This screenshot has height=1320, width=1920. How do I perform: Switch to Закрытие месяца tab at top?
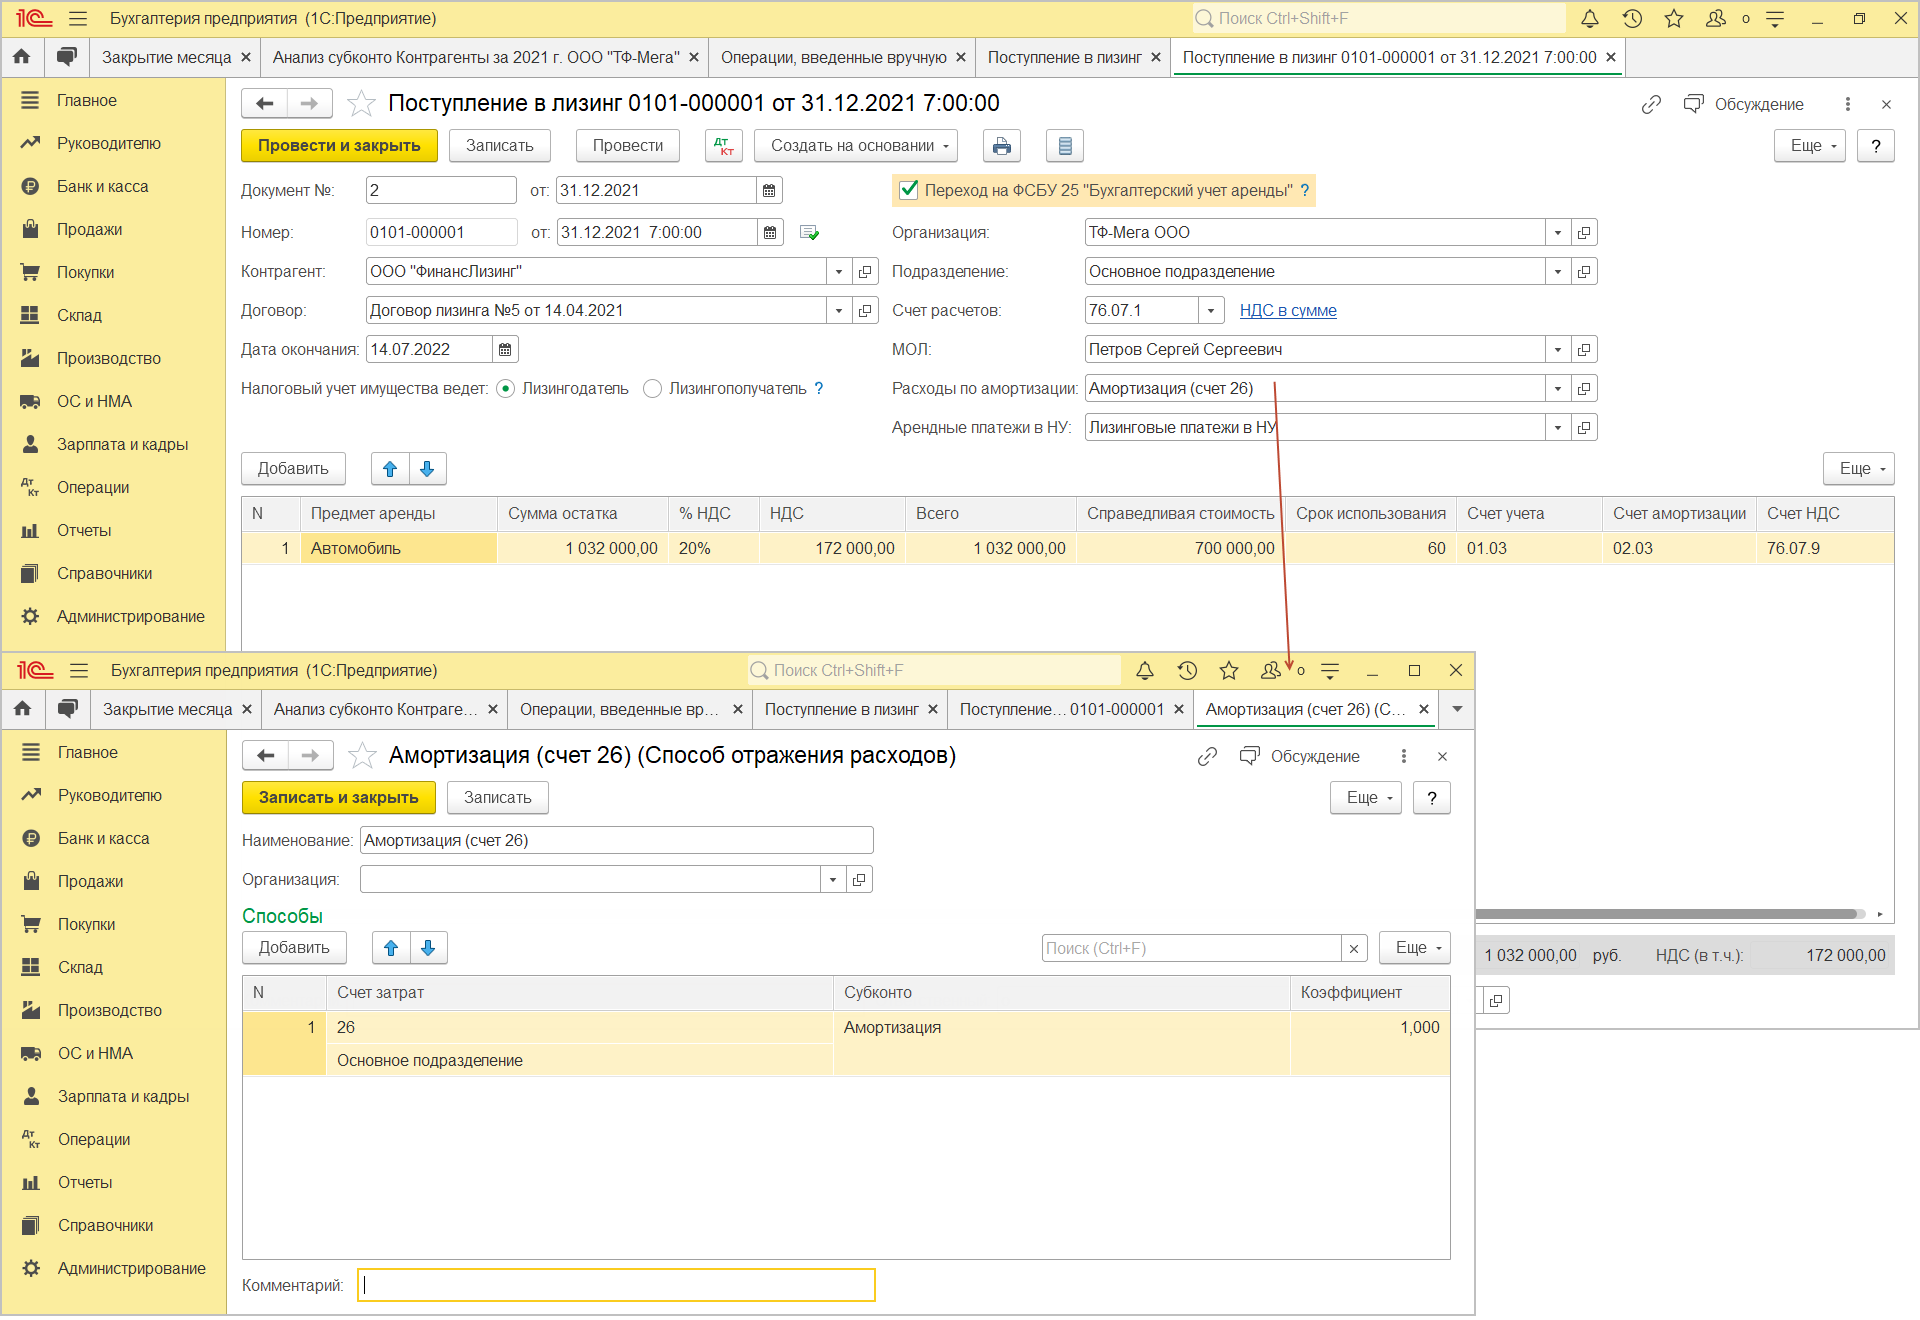coord(166,57)
